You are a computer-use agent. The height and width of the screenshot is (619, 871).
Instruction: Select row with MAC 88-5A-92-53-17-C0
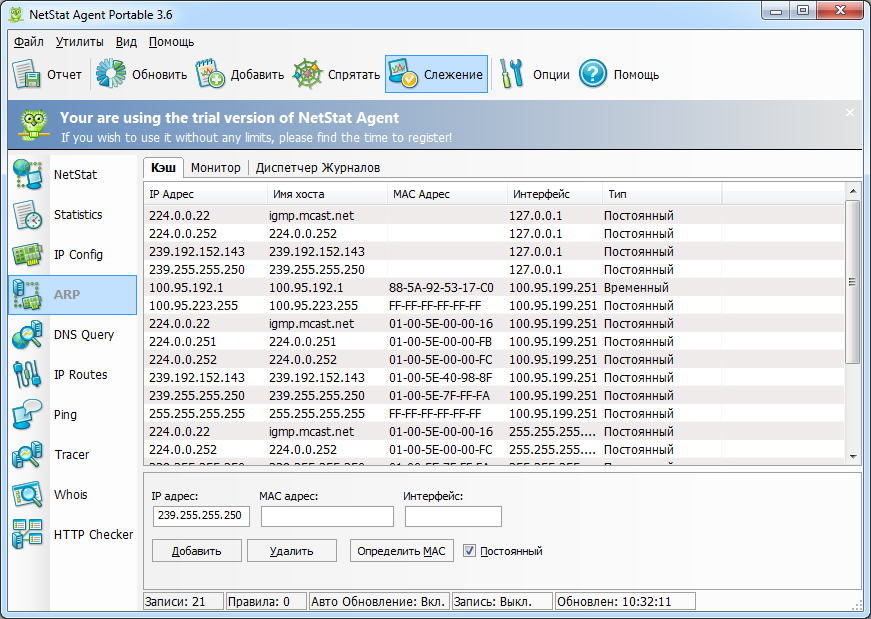click(494, 287)
